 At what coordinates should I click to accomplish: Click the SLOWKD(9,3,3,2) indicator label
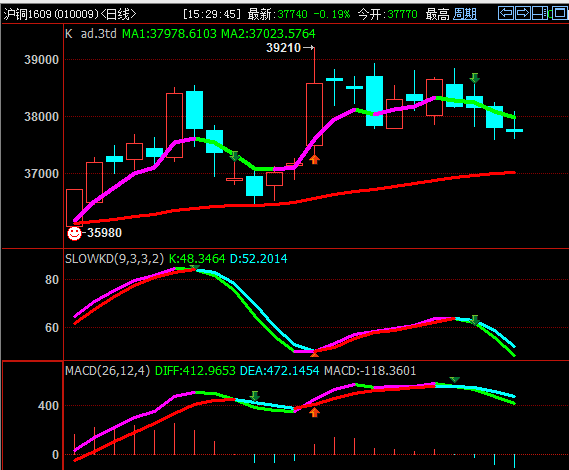coord(114,259)
